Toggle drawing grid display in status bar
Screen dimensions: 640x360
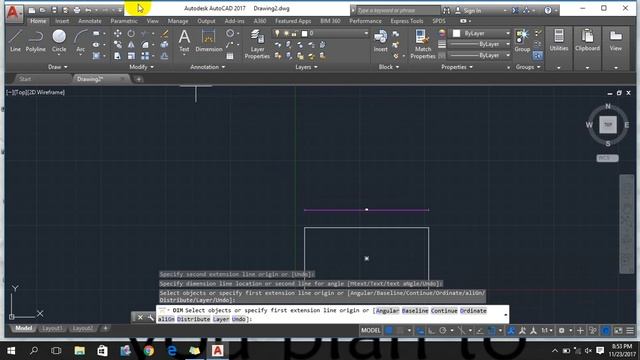(x=389, y=331)
